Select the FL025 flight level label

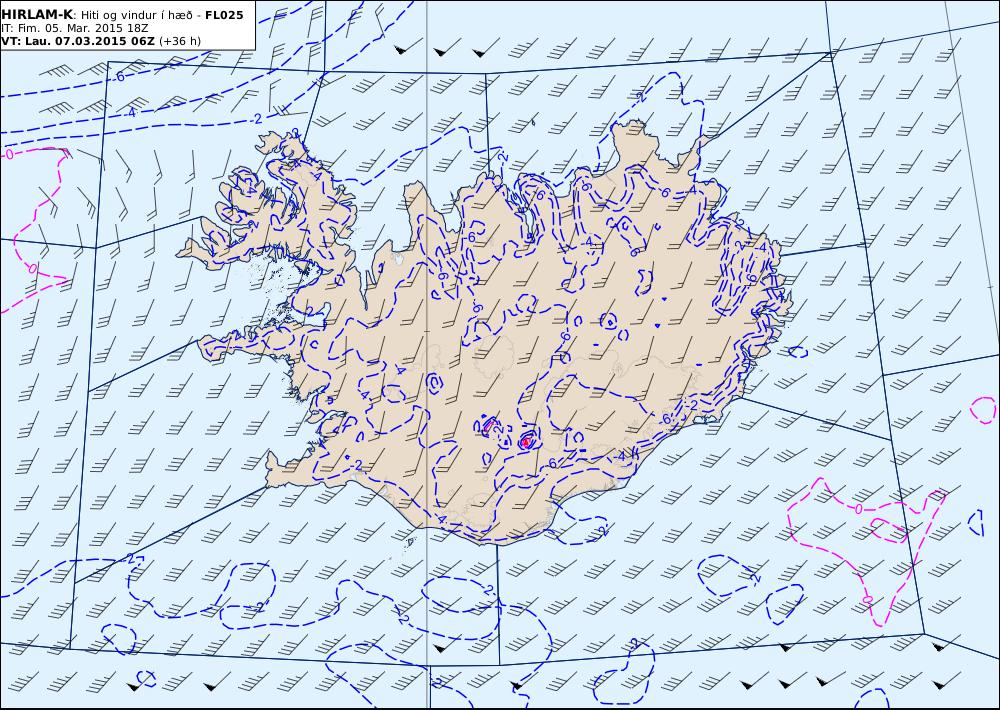click(x=224, y=15)
